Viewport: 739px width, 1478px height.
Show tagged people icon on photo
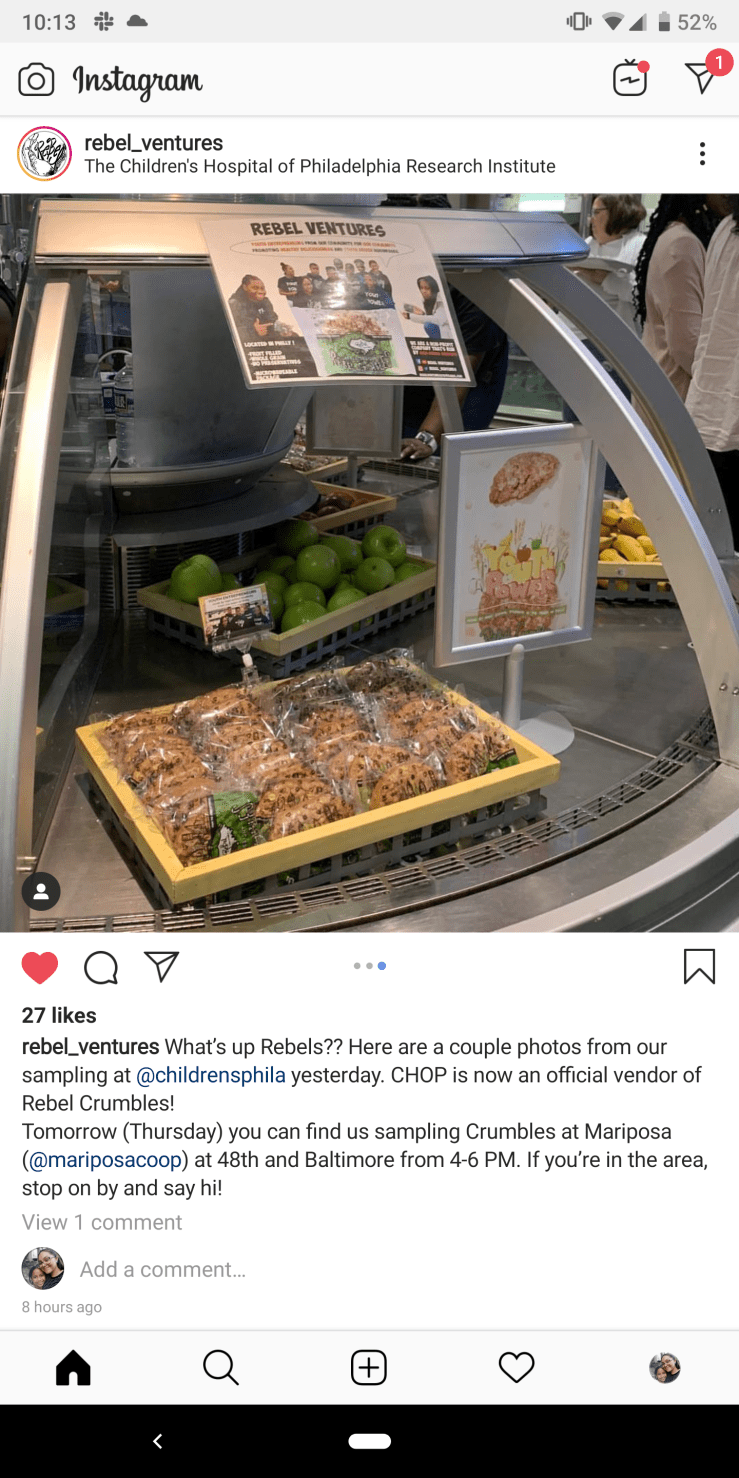tap(41, 892)
